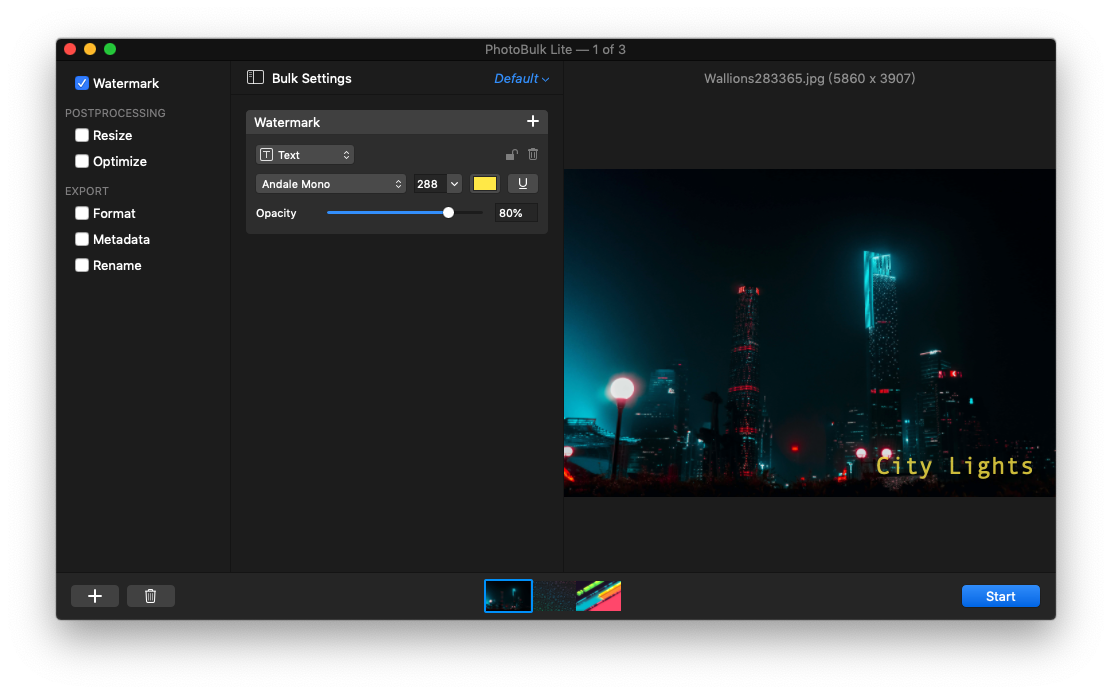Screen dimensions: 1112x694
Task: Expand the font size 288 dropdown
Action: (x=455, y=184)
